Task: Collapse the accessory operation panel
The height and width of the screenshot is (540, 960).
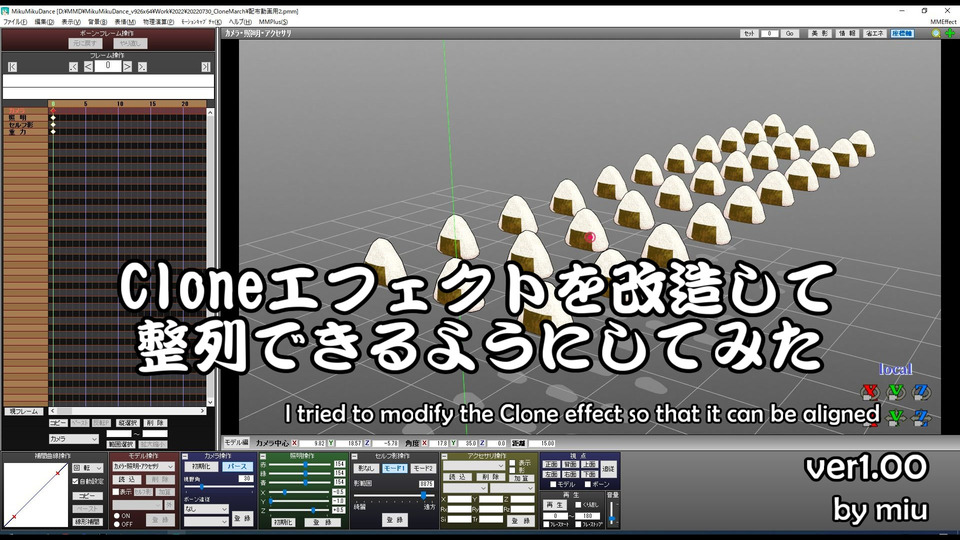Action: tap(444, 457)
